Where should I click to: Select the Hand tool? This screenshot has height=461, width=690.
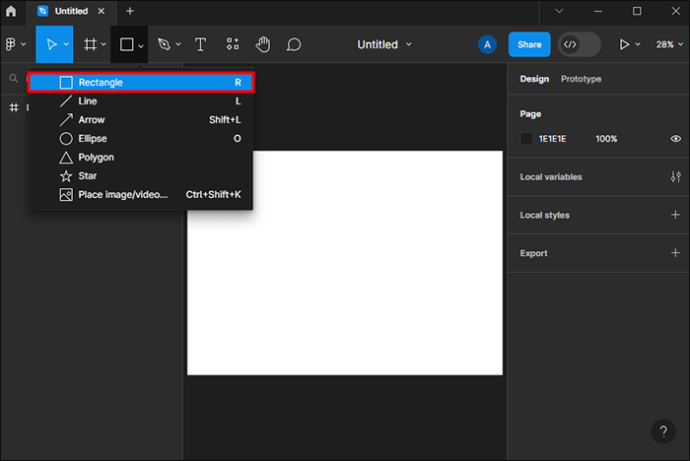tap(263, 45)
